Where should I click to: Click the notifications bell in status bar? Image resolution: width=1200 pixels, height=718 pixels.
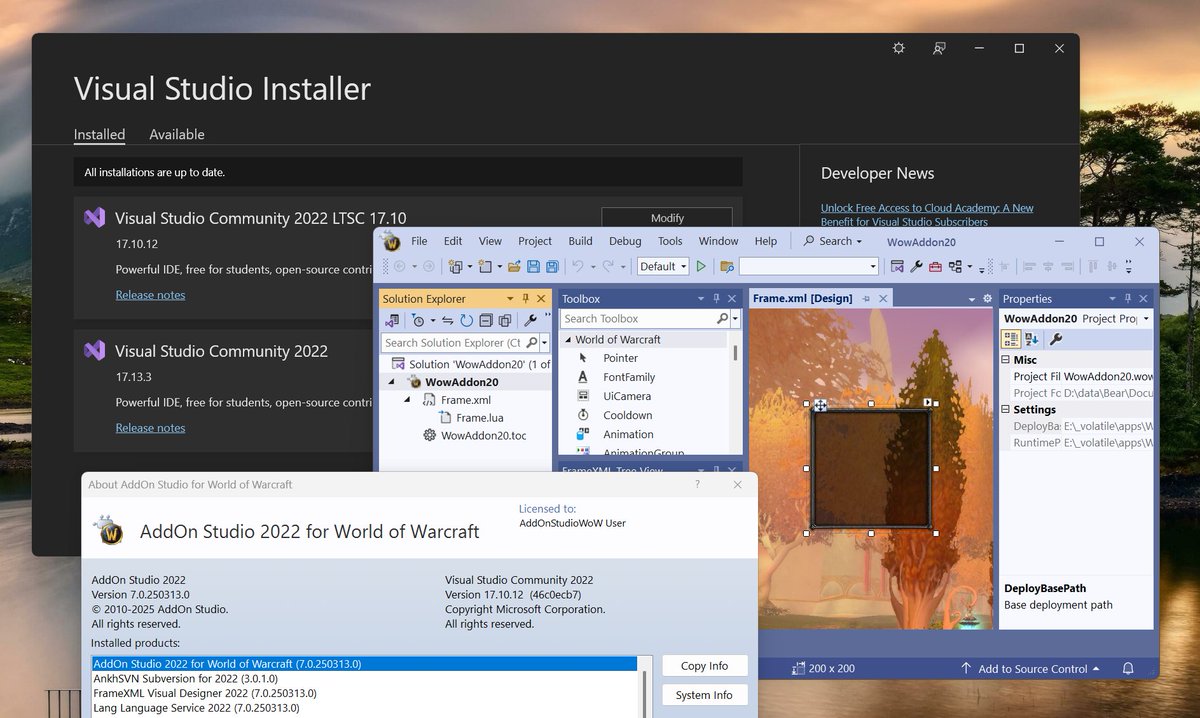[1128, 668]
